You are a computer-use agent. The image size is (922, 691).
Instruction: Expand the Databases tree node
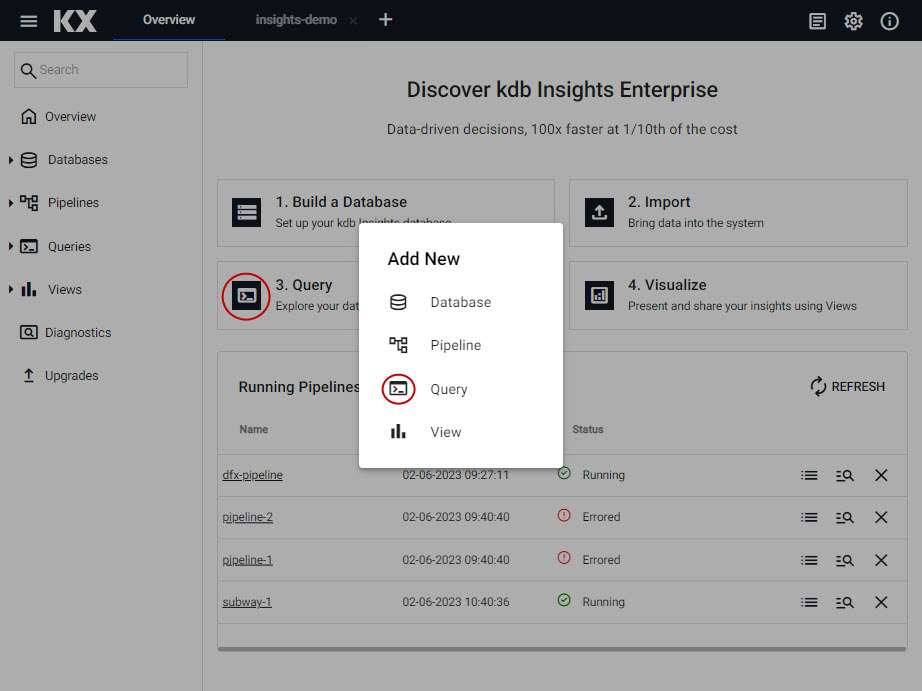[x=11, y=160]
